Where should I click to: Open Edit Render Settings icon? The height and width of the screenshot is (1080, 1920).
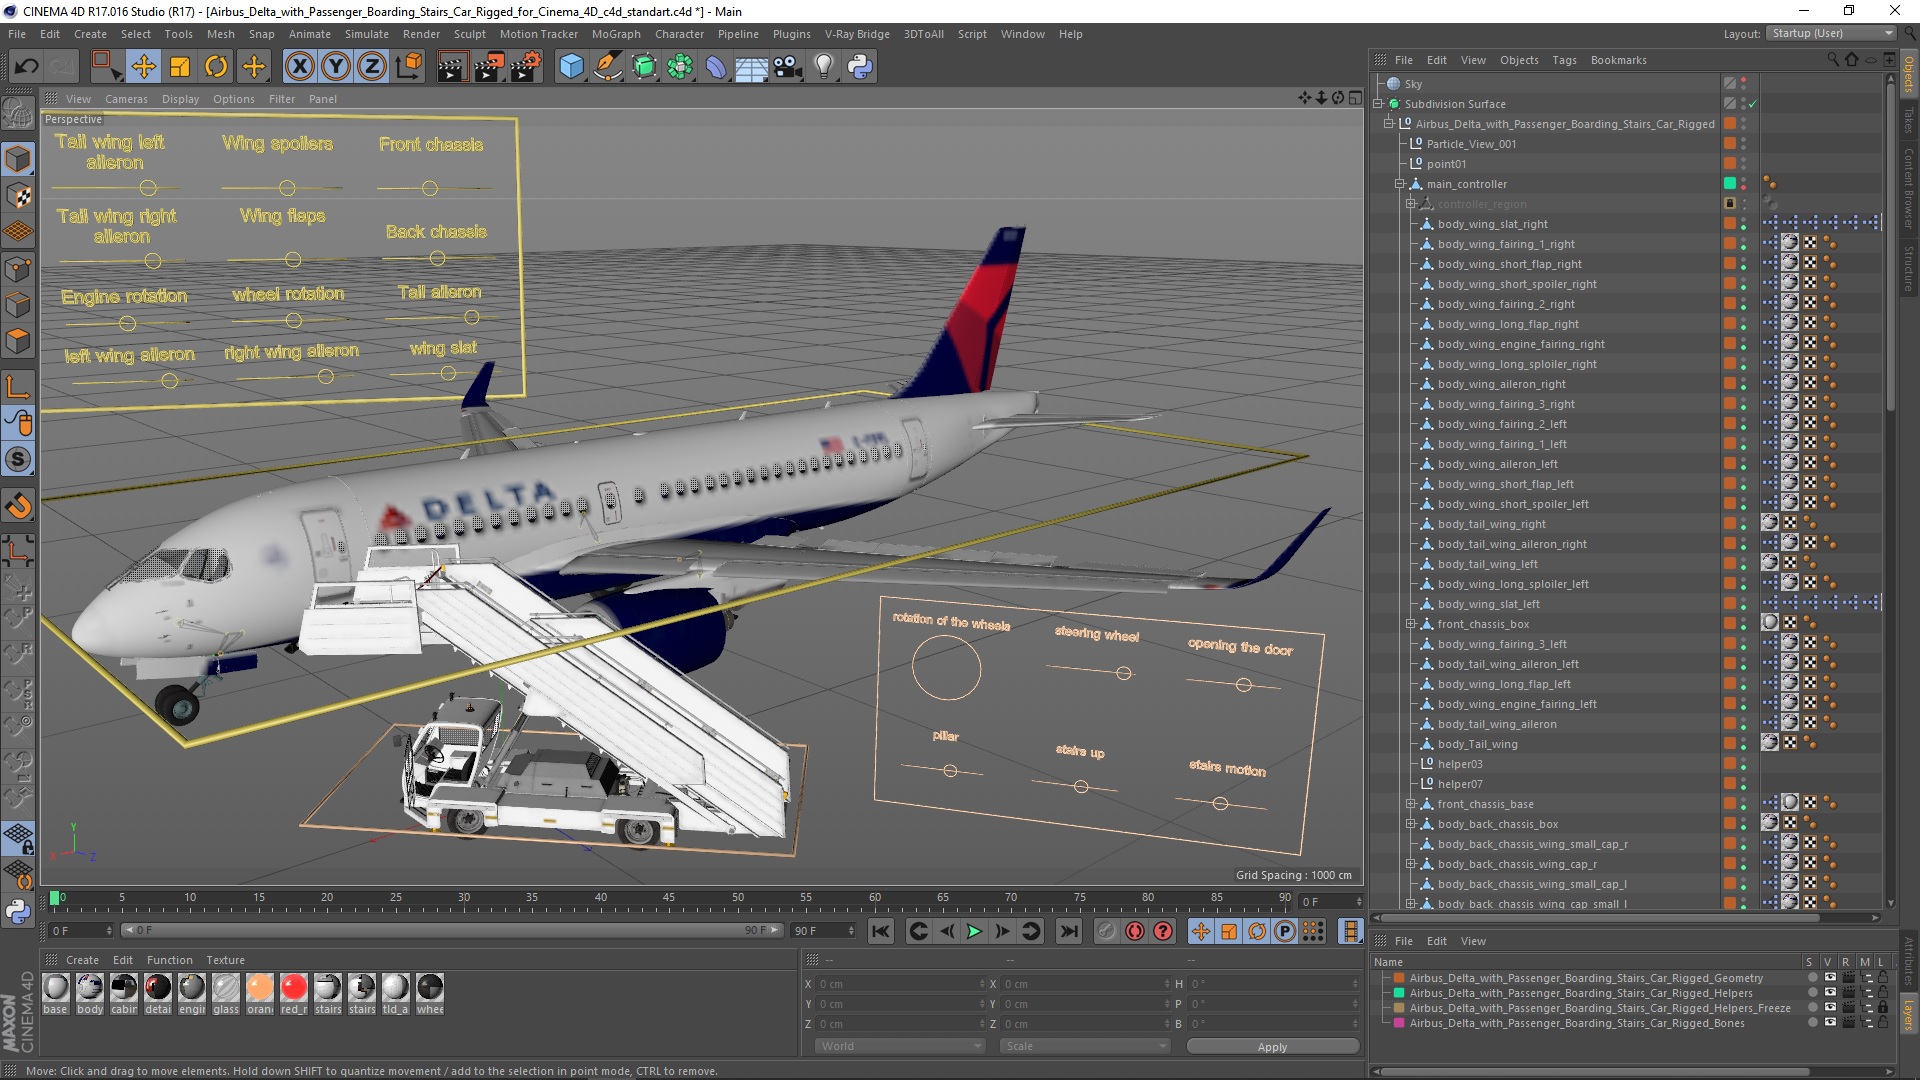[526, 67]
